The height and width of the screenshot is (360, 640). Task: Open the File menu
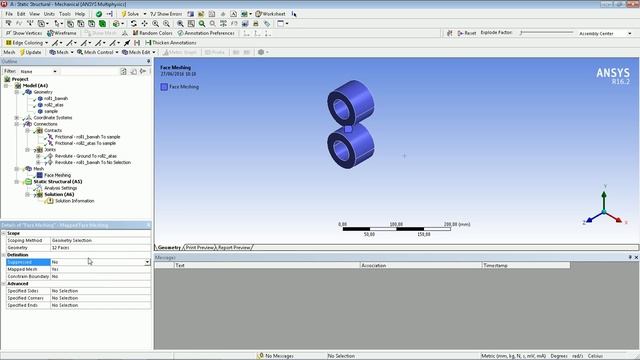pos(9,14)
